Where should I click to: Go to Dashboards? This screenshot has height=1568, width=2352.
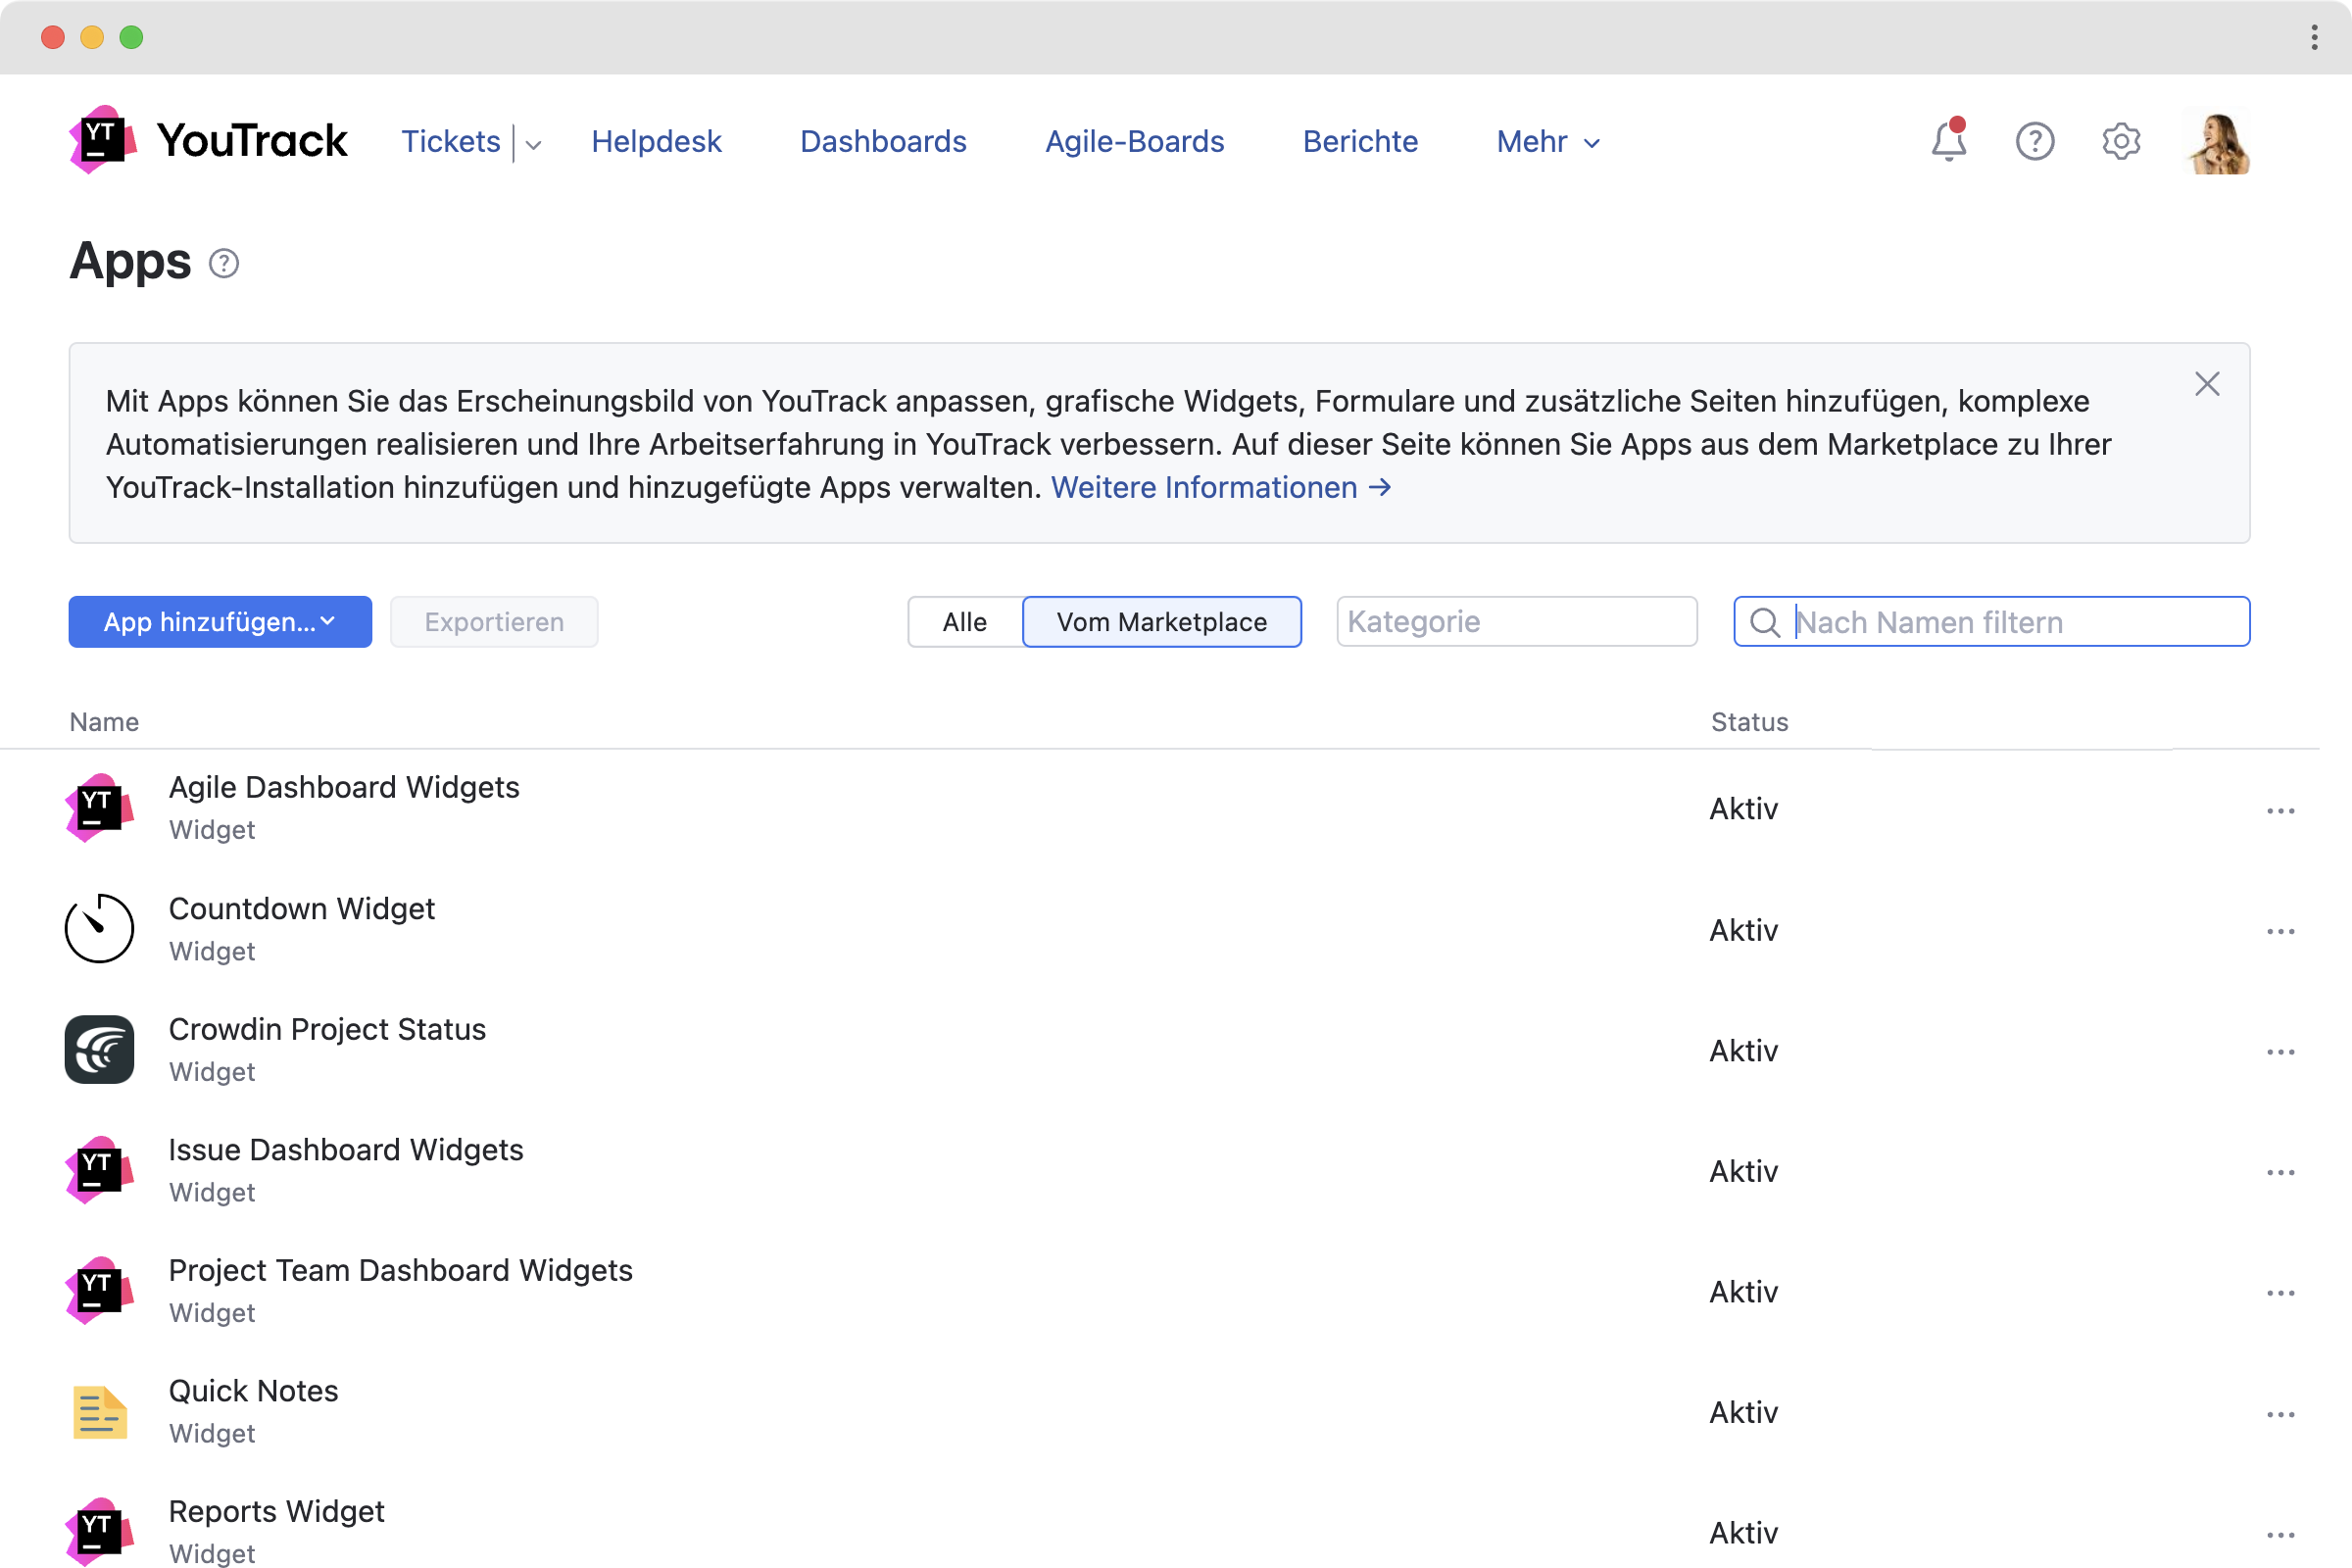pyautogui.click(x=883, y=142)
